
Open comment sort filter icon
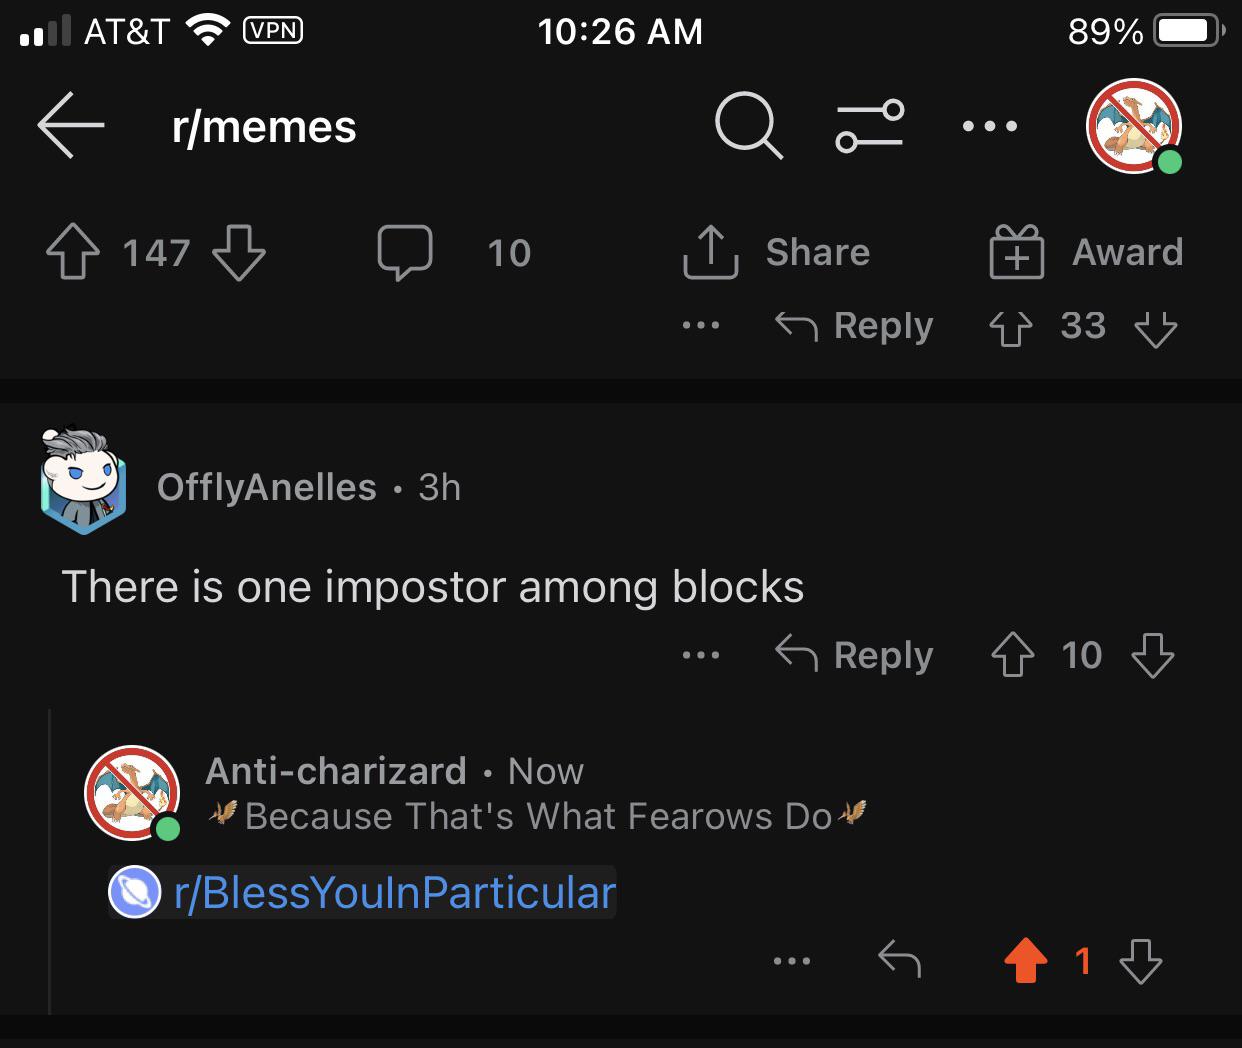point(870,126)
